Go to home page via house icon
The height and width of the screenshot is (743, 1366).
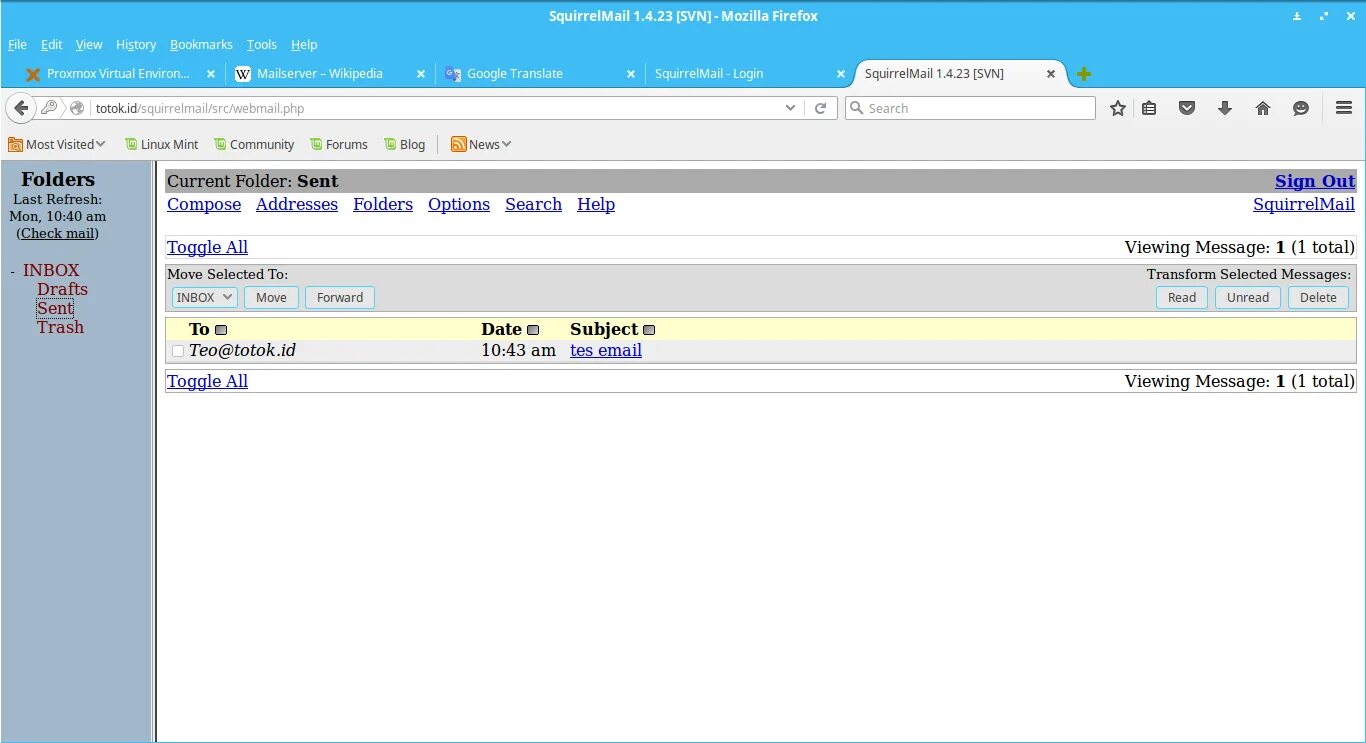(1263, 108)
